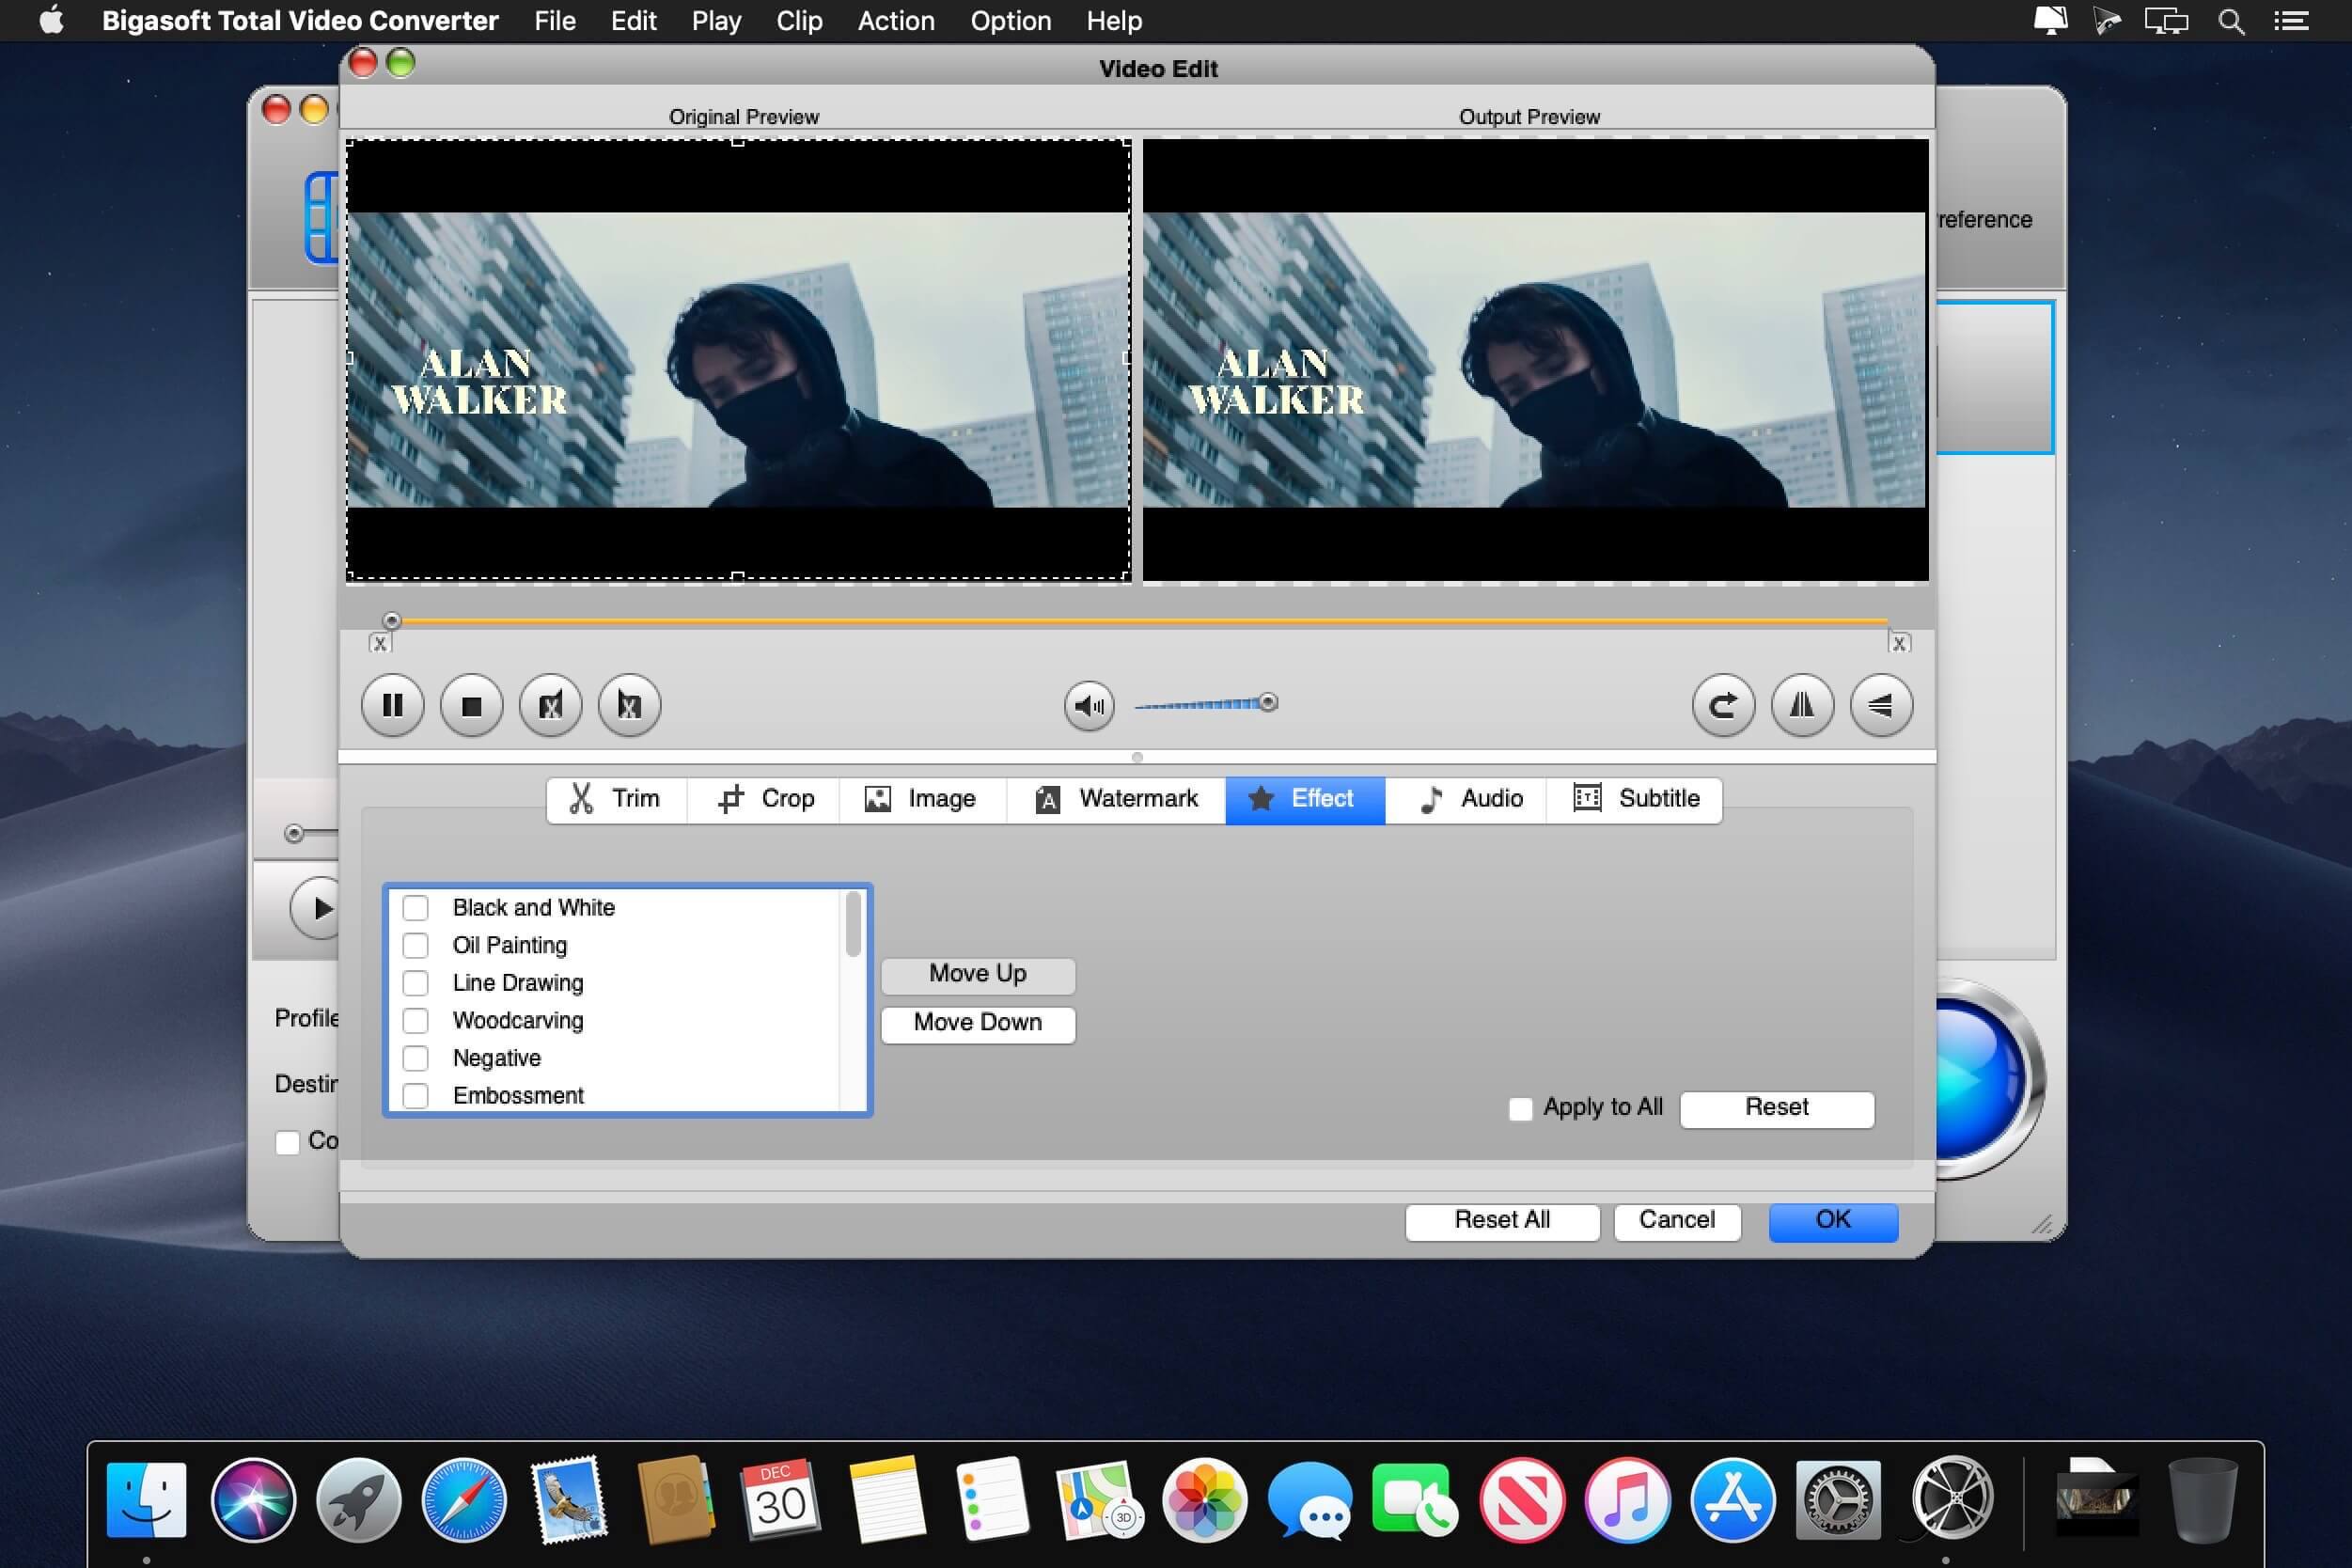
Task: Pause the video preview playback
Action: pos(392,706)
